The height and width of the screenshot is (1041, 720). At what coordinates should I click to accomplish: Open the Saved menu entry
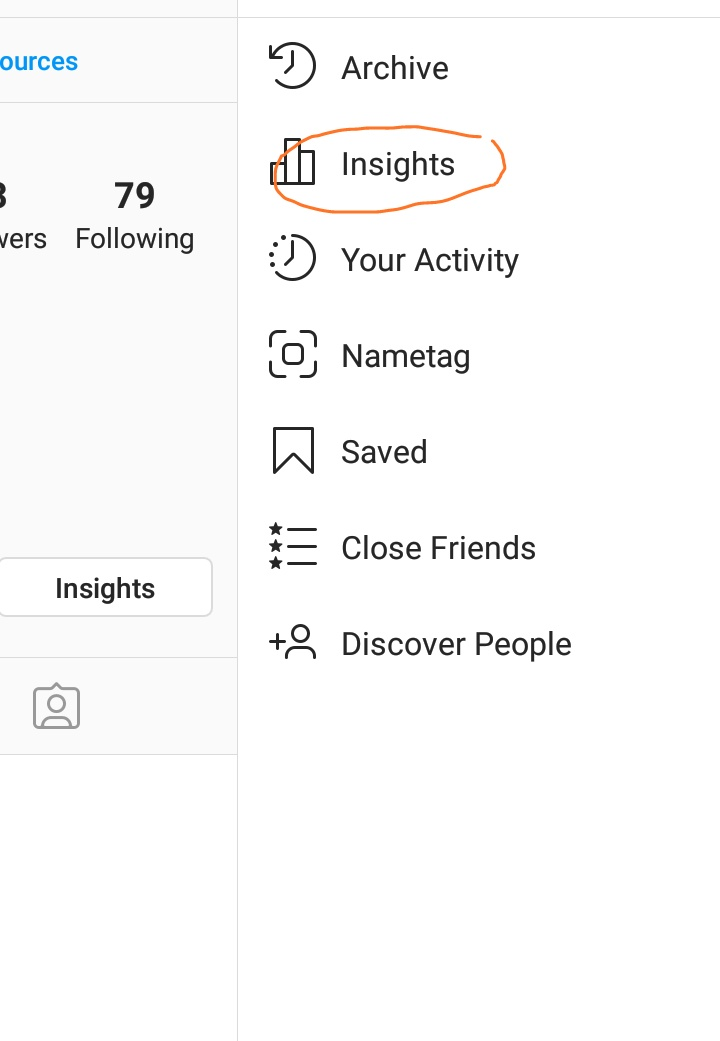tap(384, 452)
